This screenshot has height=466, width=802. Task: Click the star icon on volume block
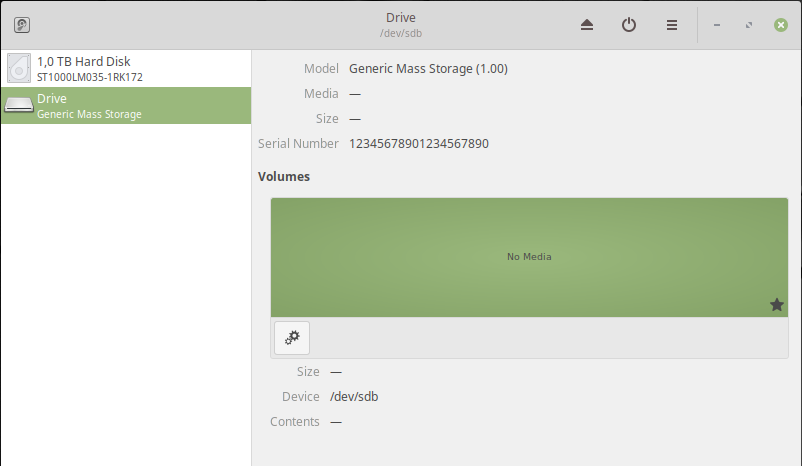point(776,305)
